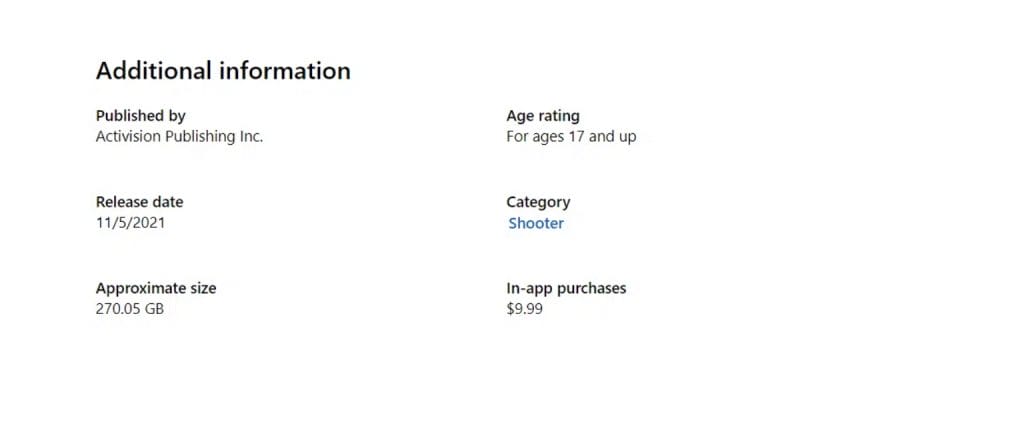The height and width of the screenshot is (432, 1024).
Task: Click the word Activision in publisher name
Action: (130, 136)
